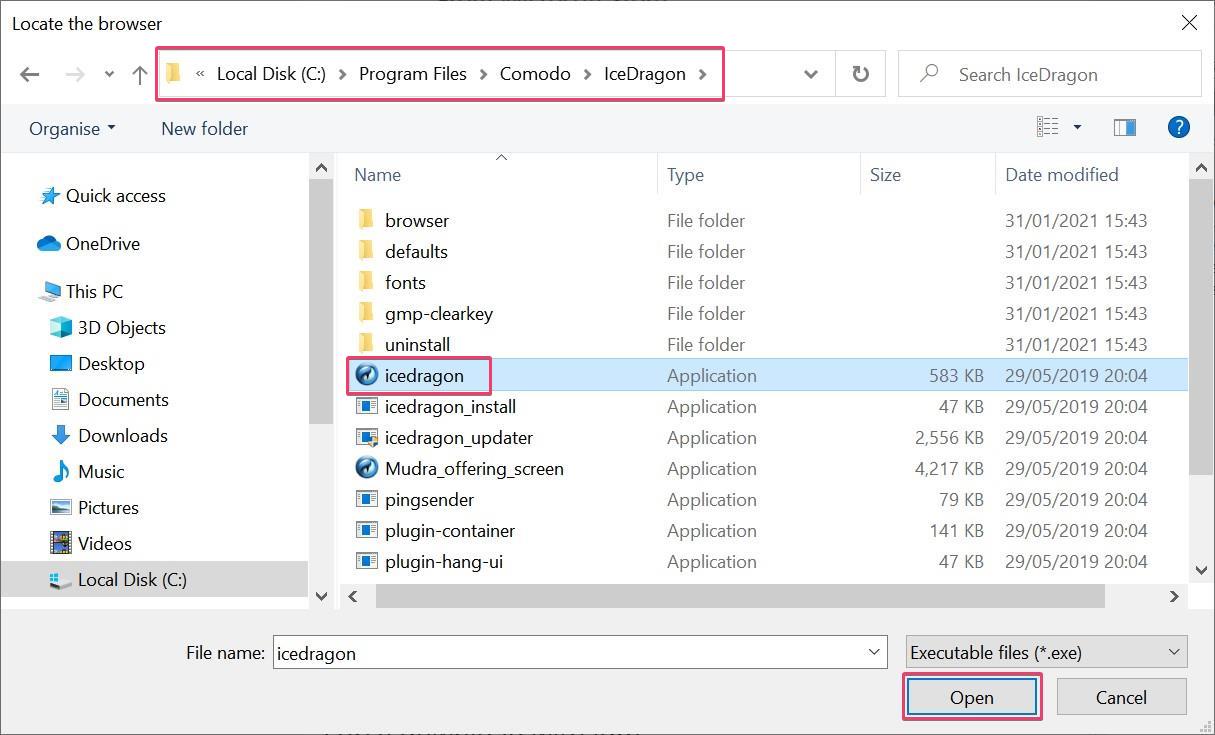Go up one folder level
This screenshot has width=1215, height=735.
[x=140, y=74]
